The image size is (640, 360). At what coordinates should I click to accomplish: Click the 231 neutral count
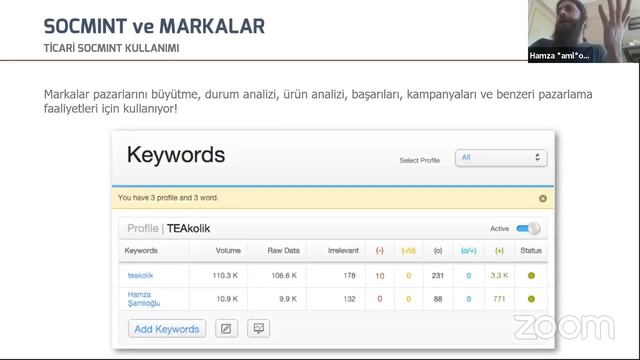[x=438, y=276]
